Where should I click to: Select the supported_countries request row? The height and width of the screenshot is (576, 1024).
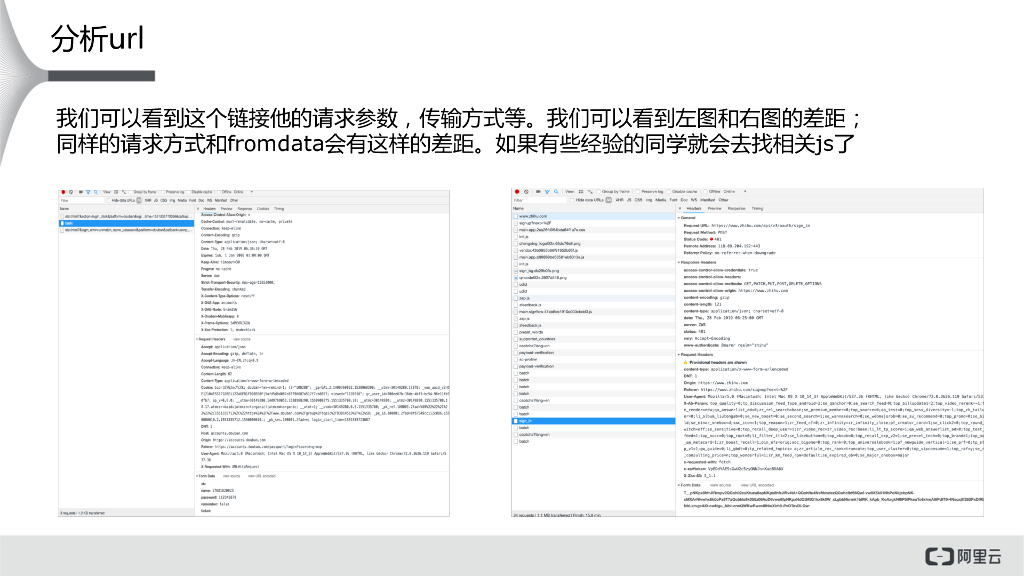594,339
